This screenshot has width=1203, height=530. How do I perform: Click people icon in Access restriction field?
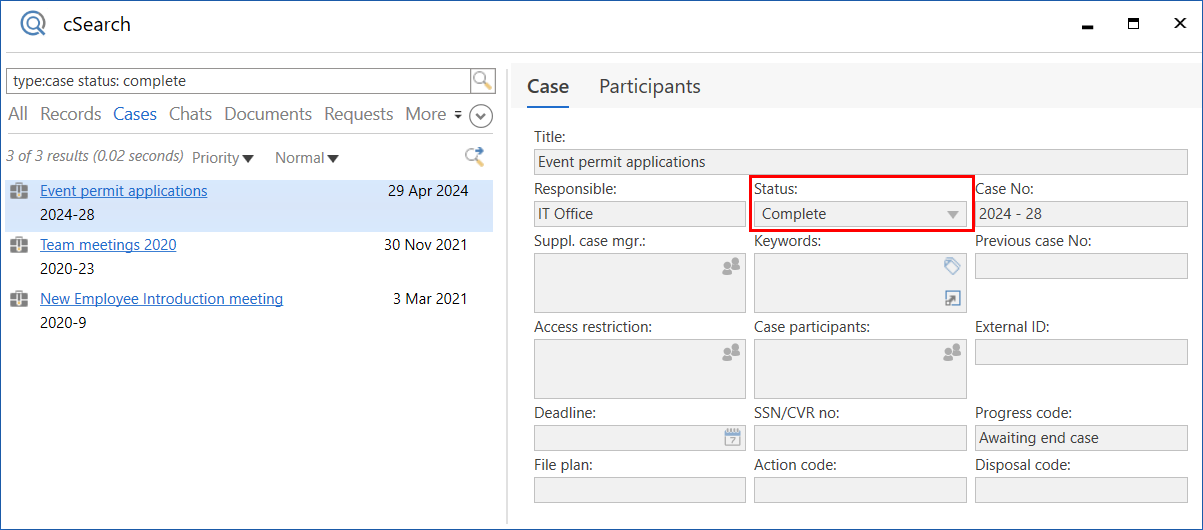pos(732,352)
